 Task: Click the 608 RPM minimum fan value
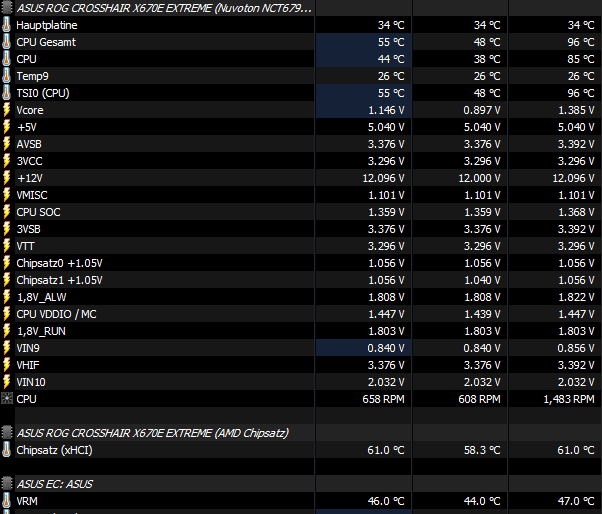coord(479,399)
